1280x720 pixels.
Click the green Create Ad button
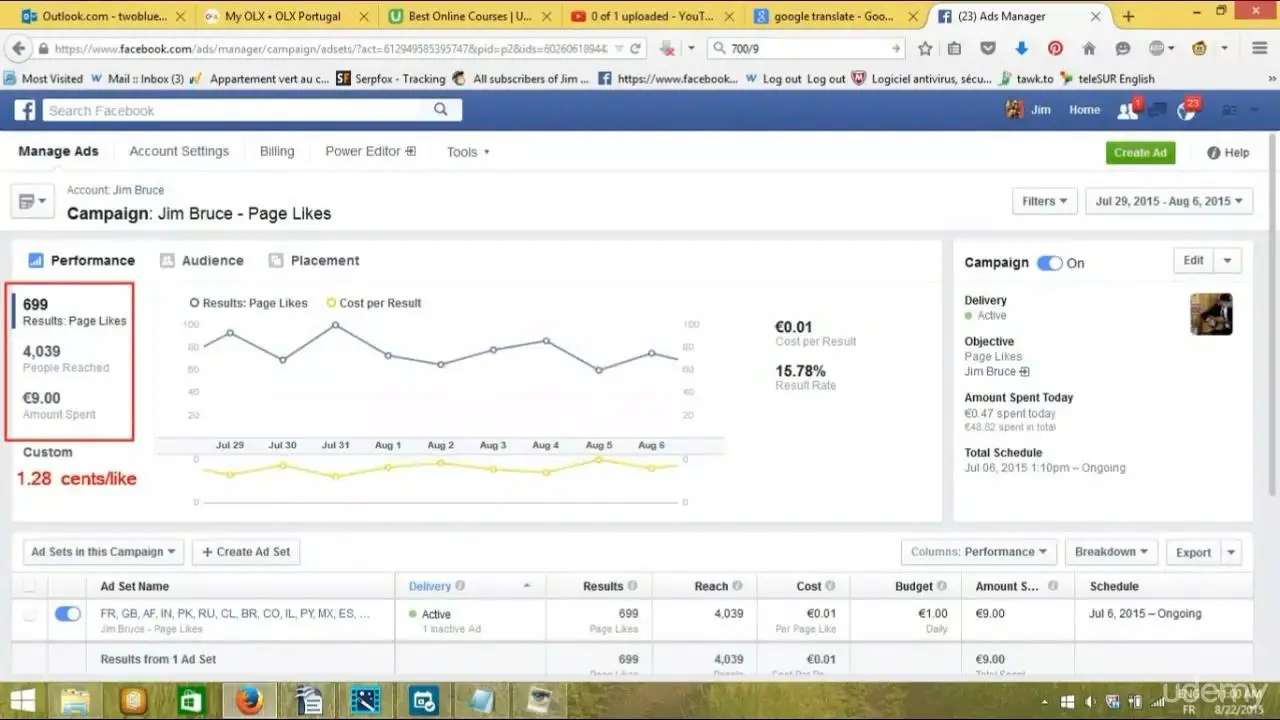1140,152
